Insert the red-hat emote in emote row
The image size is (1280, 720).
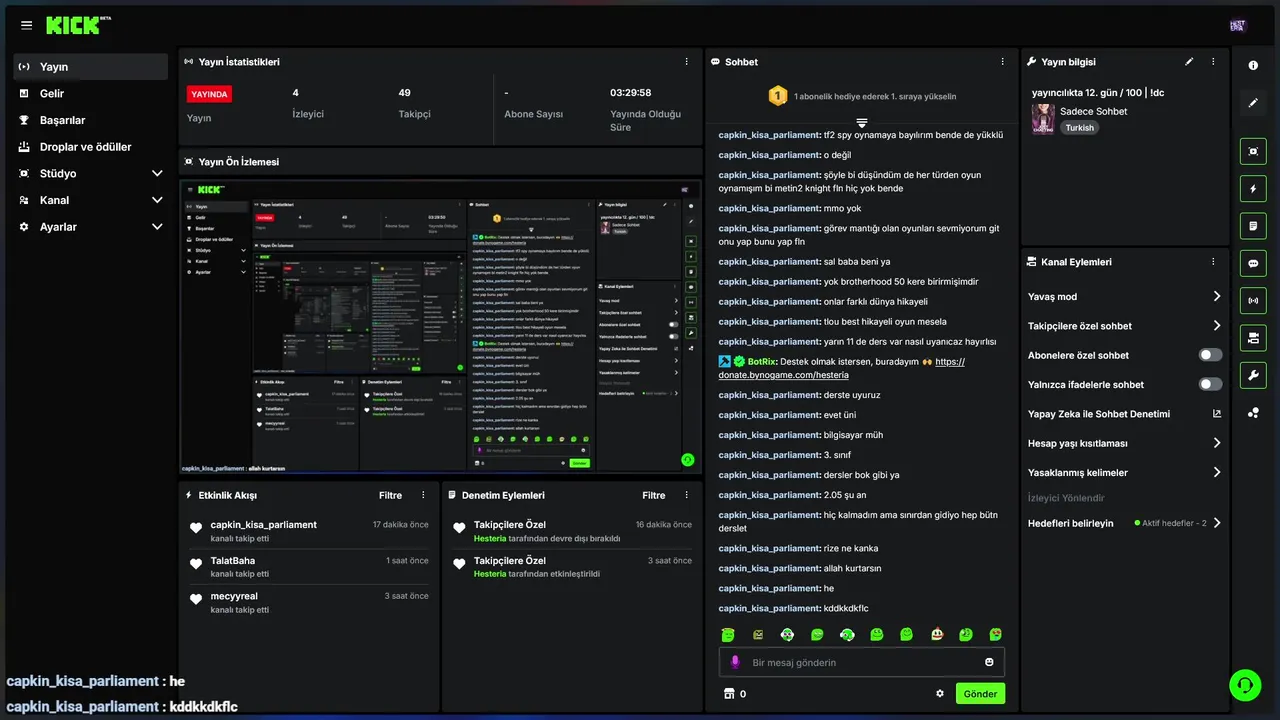[x=936, y=634]
